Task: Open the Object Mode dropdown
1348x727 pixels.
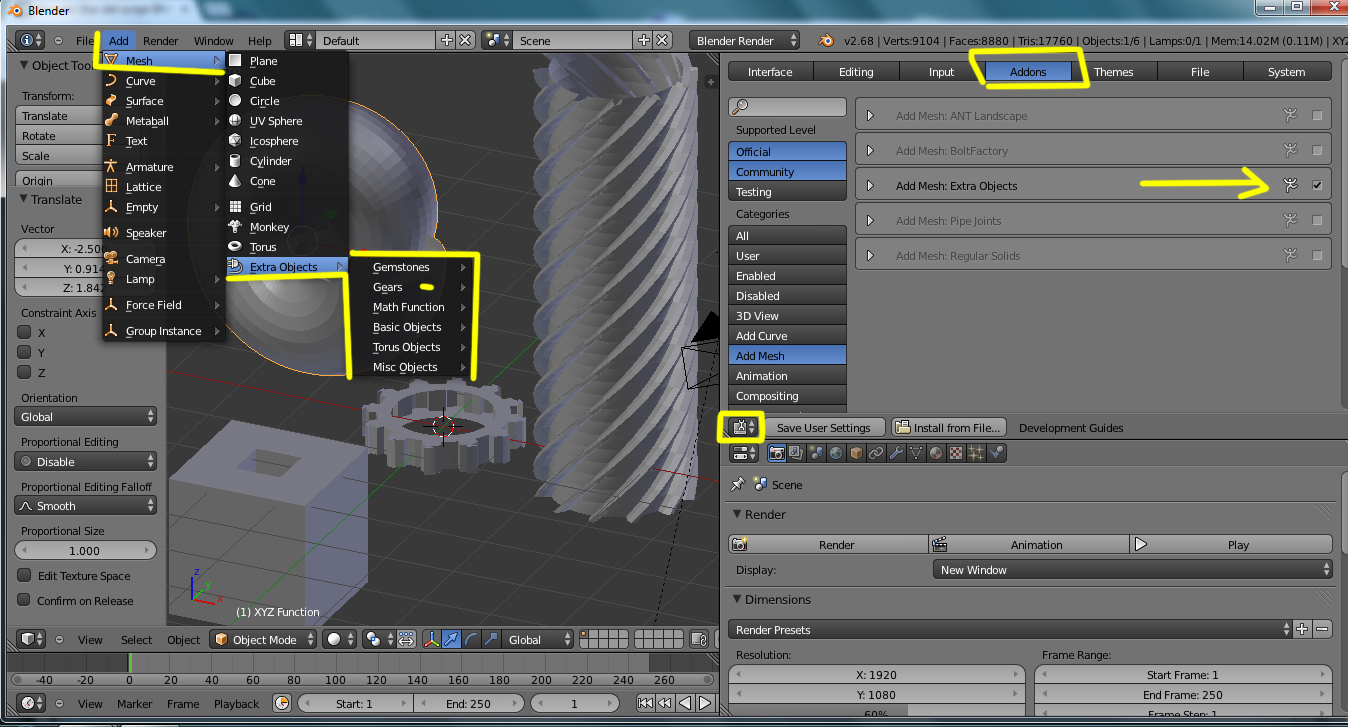Action: click(264, 640)
